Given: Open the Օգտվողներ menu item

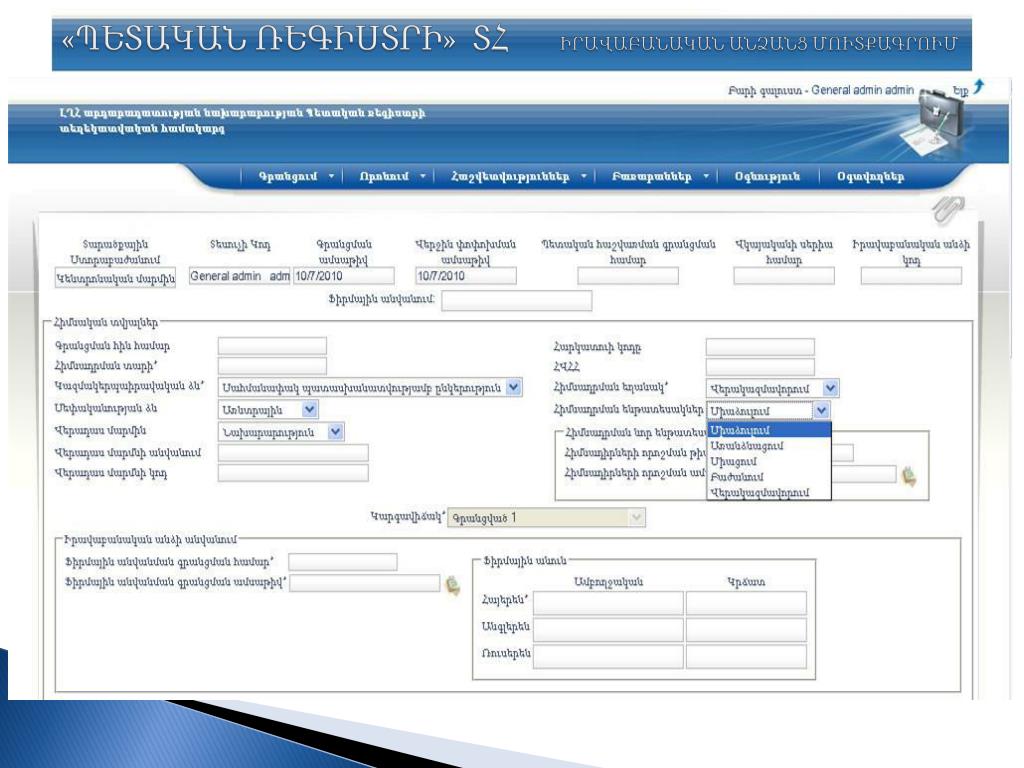Looking at the screenshot, I should [871, 176].
